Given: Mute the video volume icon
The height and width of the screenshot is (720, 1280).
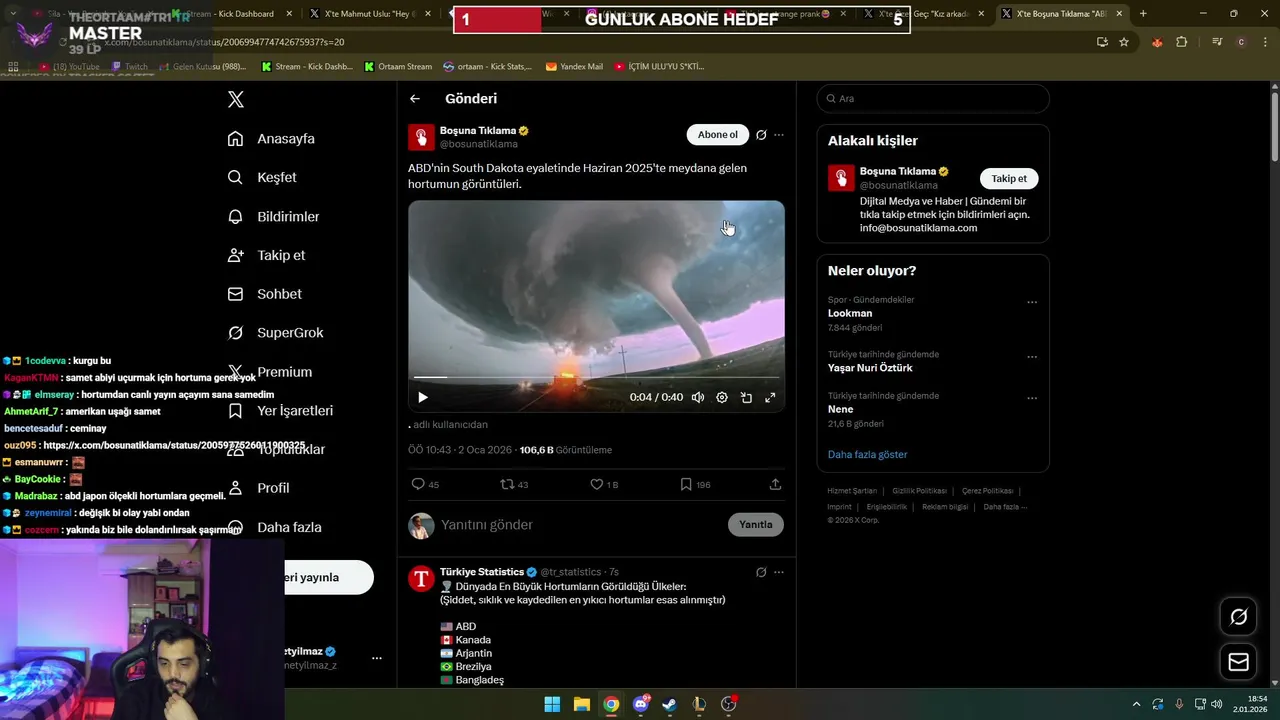Looking at the screenshot, I should coord(698,397).
